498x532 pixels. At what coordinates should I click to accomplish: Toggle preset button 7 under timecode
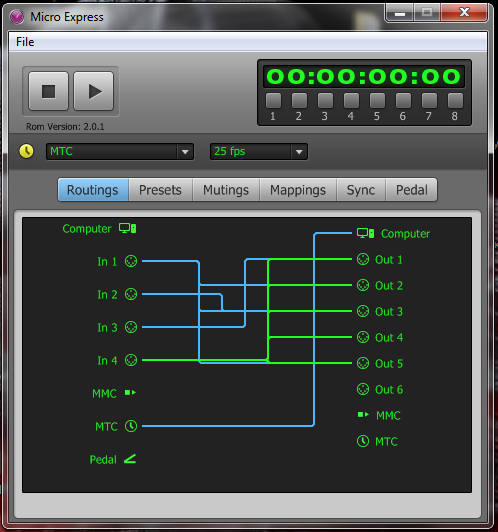pyautogui.click(x=429, y=100)
